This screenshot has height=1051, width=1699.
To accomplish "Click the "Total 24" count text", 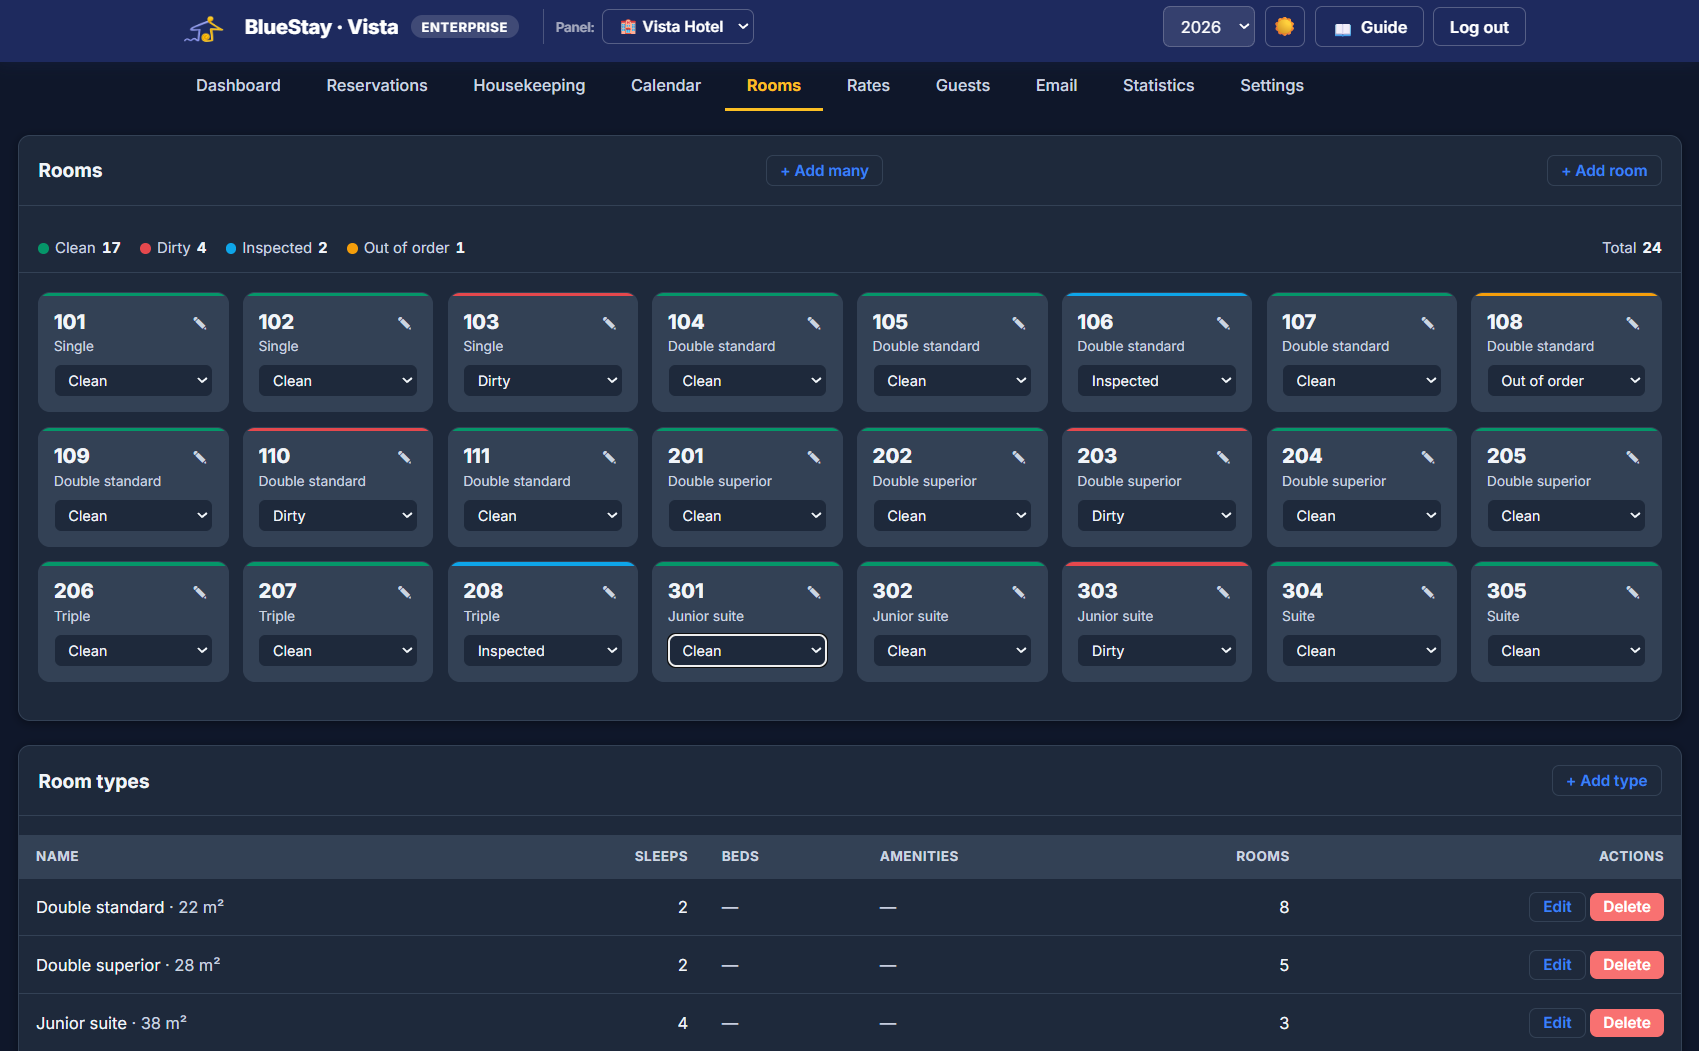I will 1631,248.
